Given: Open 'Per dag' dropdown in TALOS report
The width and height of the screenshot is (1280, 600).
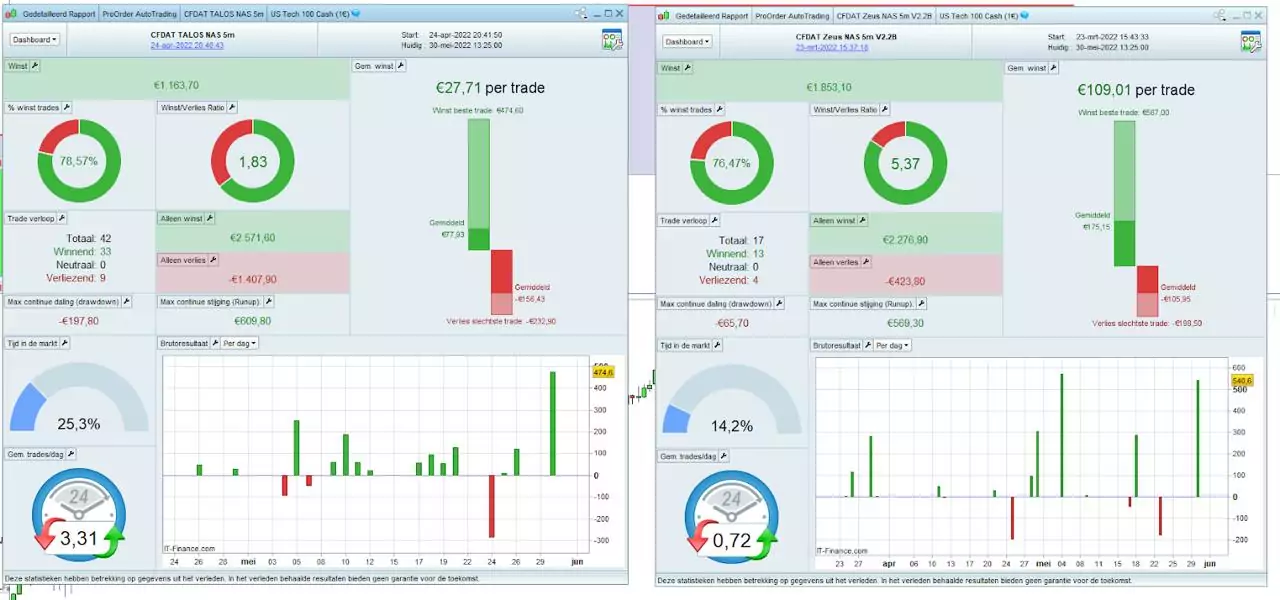Looking at the screenshot, I should click(x=240, y=343).
